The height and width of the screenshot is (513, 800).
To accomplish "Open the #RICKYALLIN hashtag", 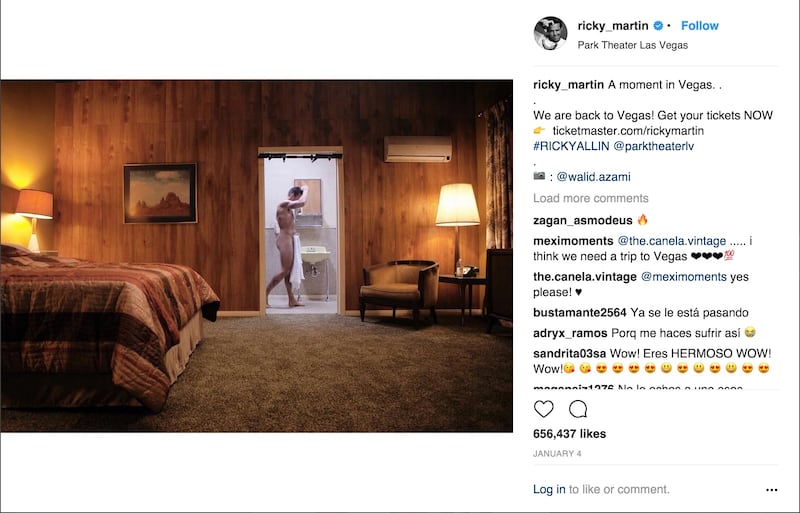I will pos(571,146).
